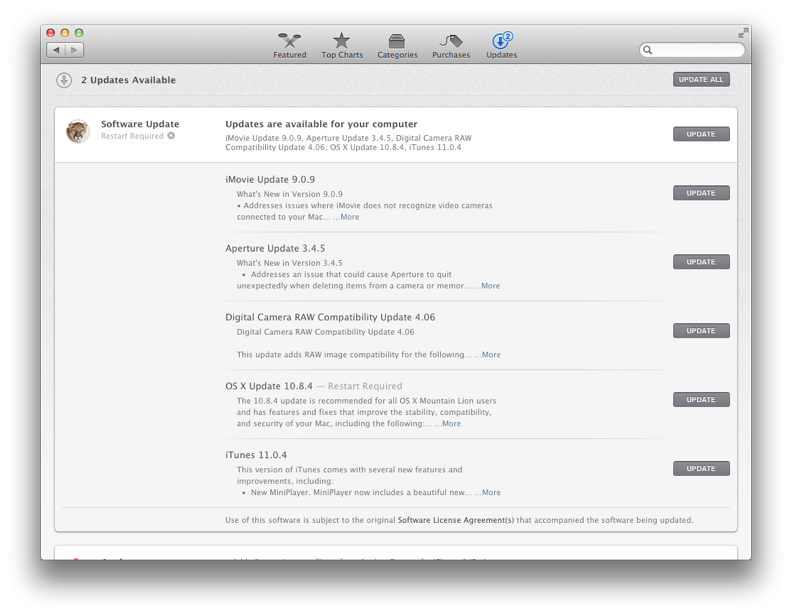Click 'Updates are available for your computer' heading
The height and width of the screenshot is (616, 792).
(321, 124)
